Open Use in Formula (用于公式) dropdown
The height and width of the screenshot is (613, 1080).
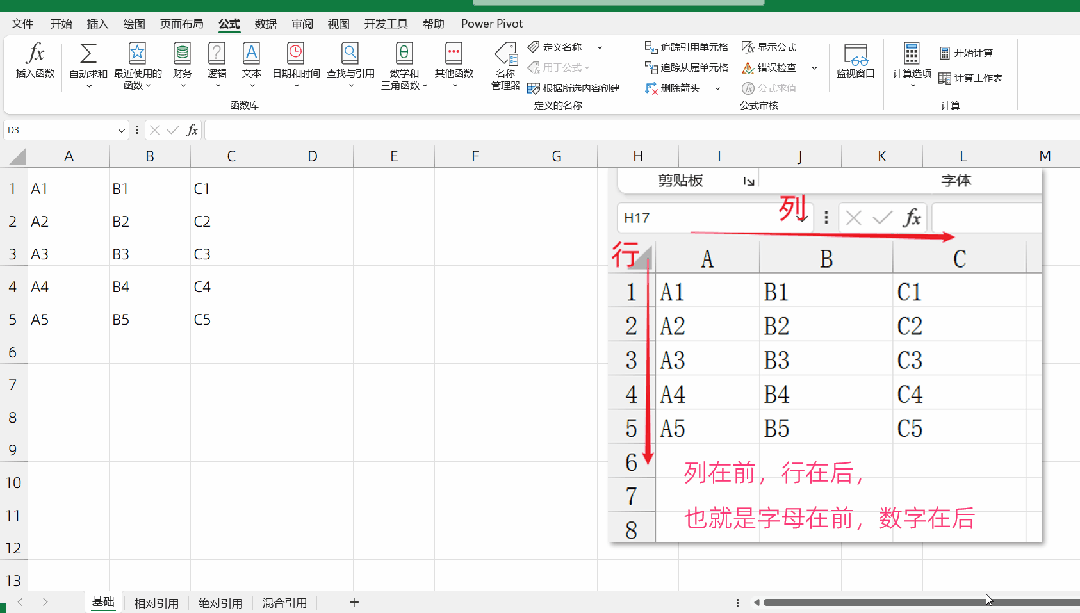pyautogui.click(x=558, y=67)
